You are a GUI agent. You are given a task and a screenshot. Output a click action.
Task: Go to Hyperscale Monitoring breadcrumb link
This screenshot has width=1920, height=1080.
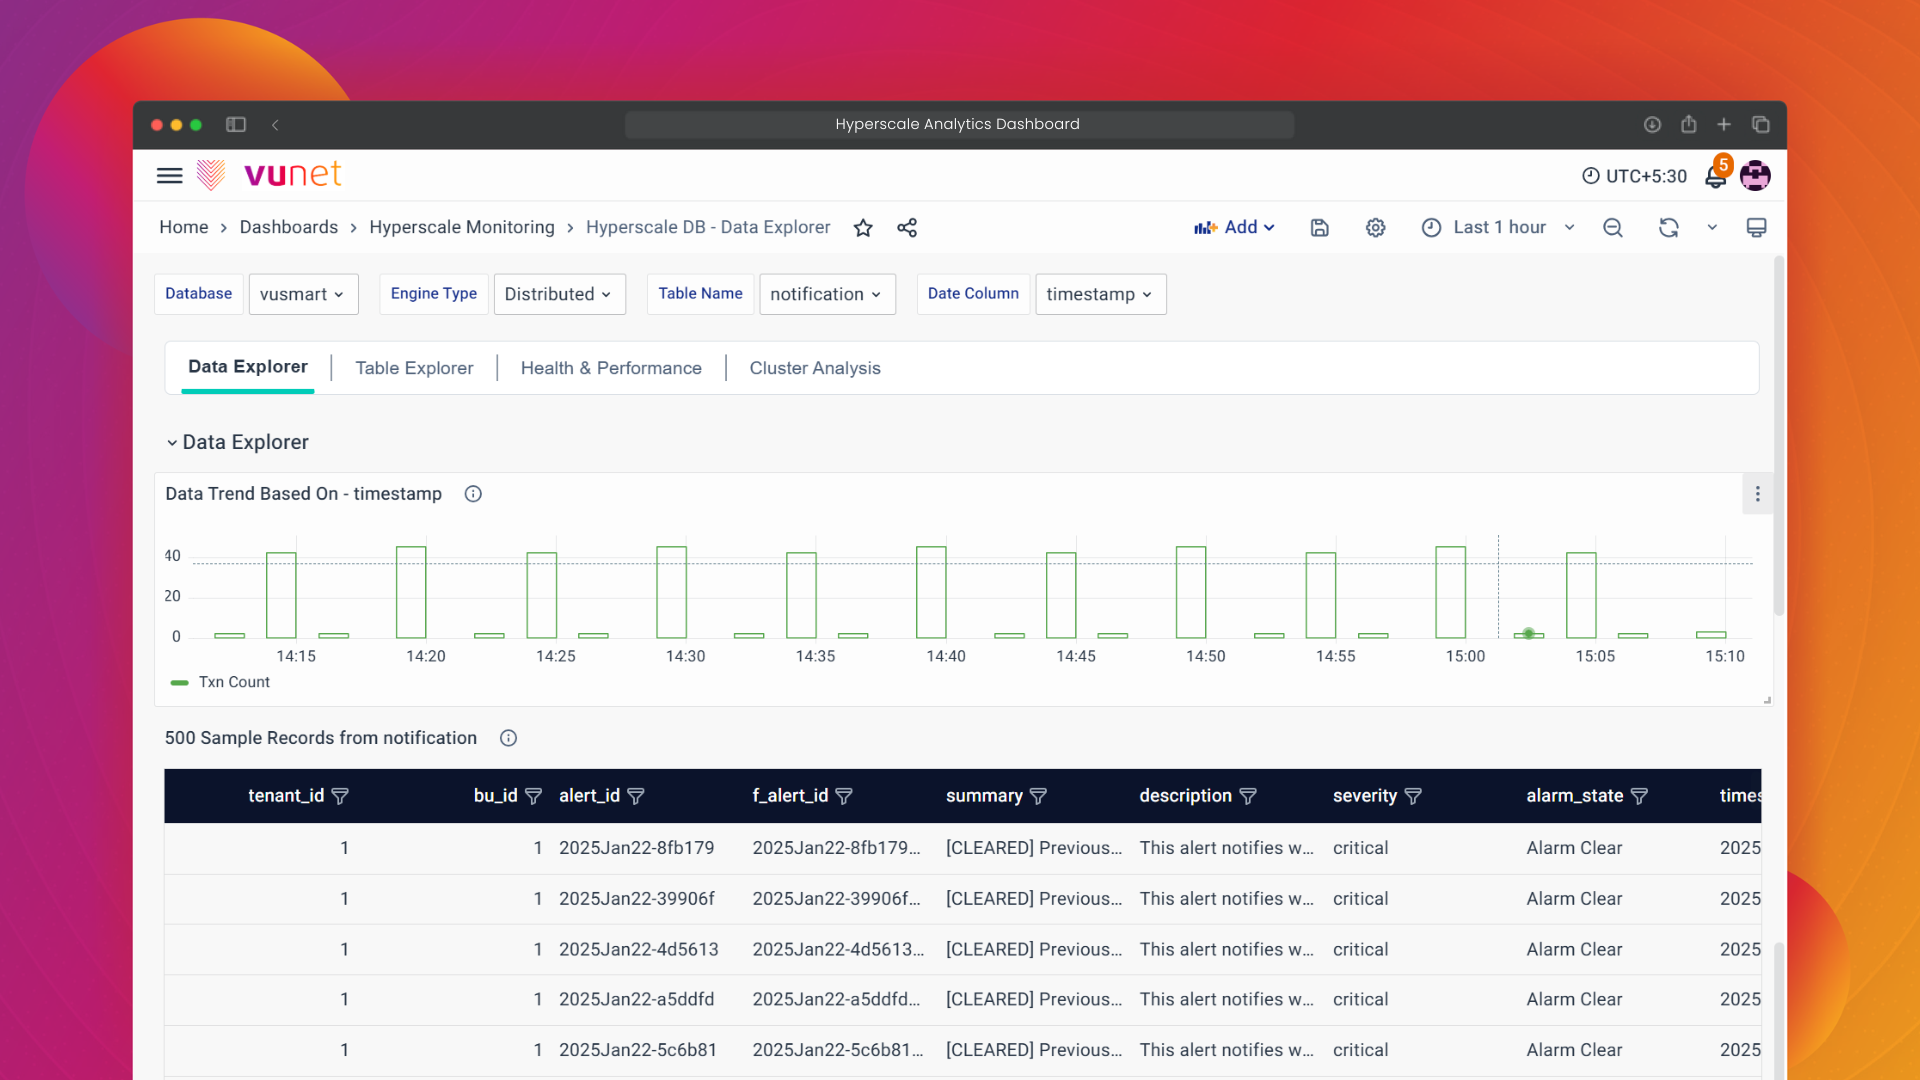click(x=461, y=227)
